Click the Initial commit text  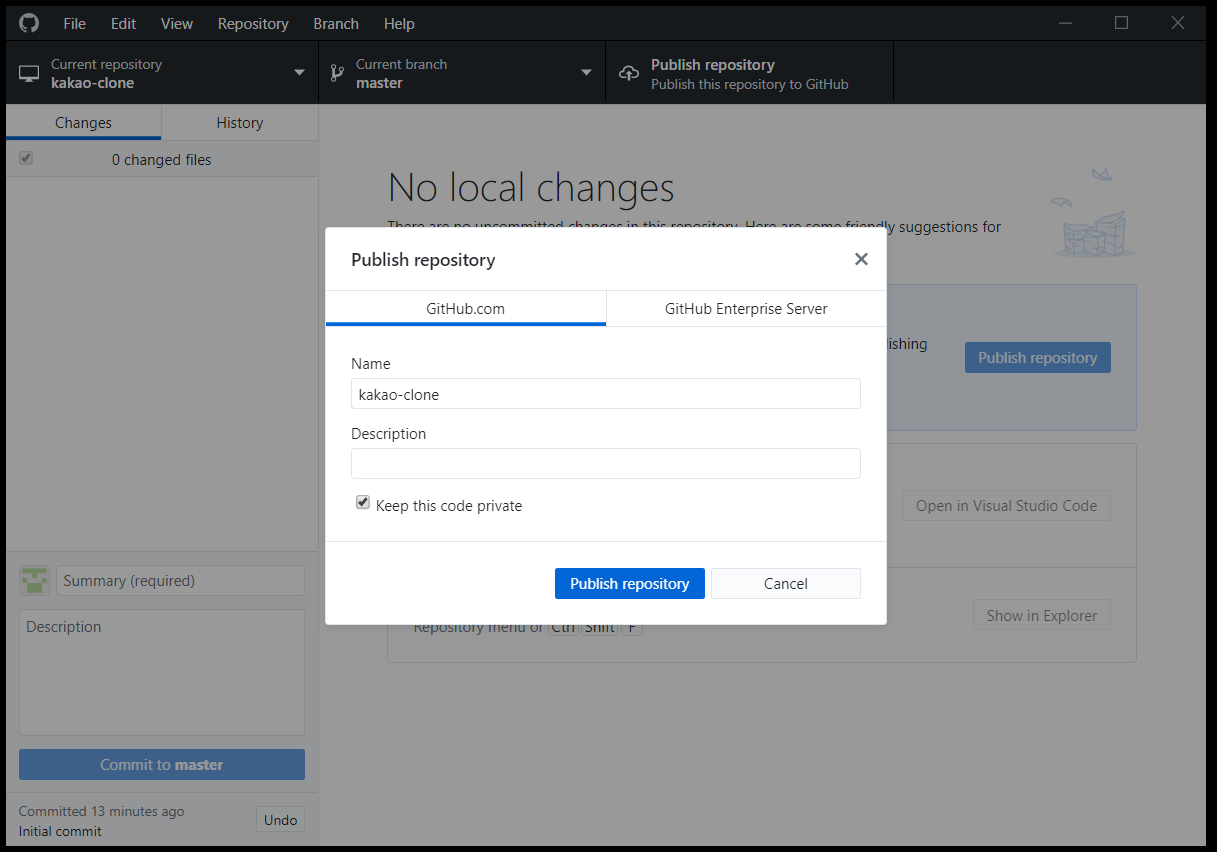coord(60,831)
